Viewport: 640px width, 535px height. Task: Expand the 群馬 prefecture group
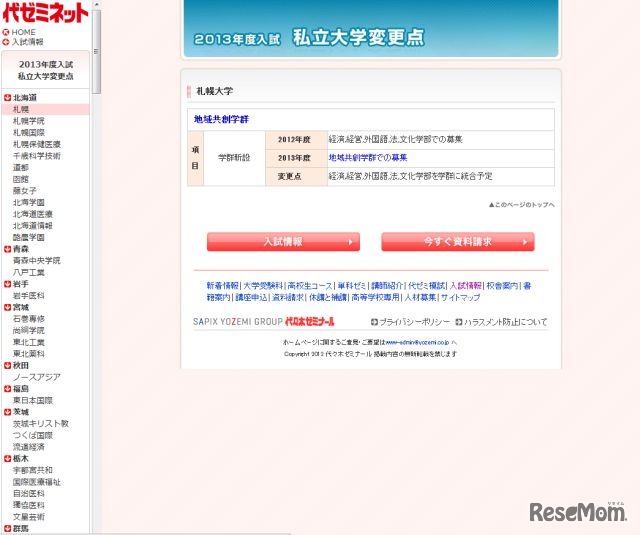pos(7,529)
